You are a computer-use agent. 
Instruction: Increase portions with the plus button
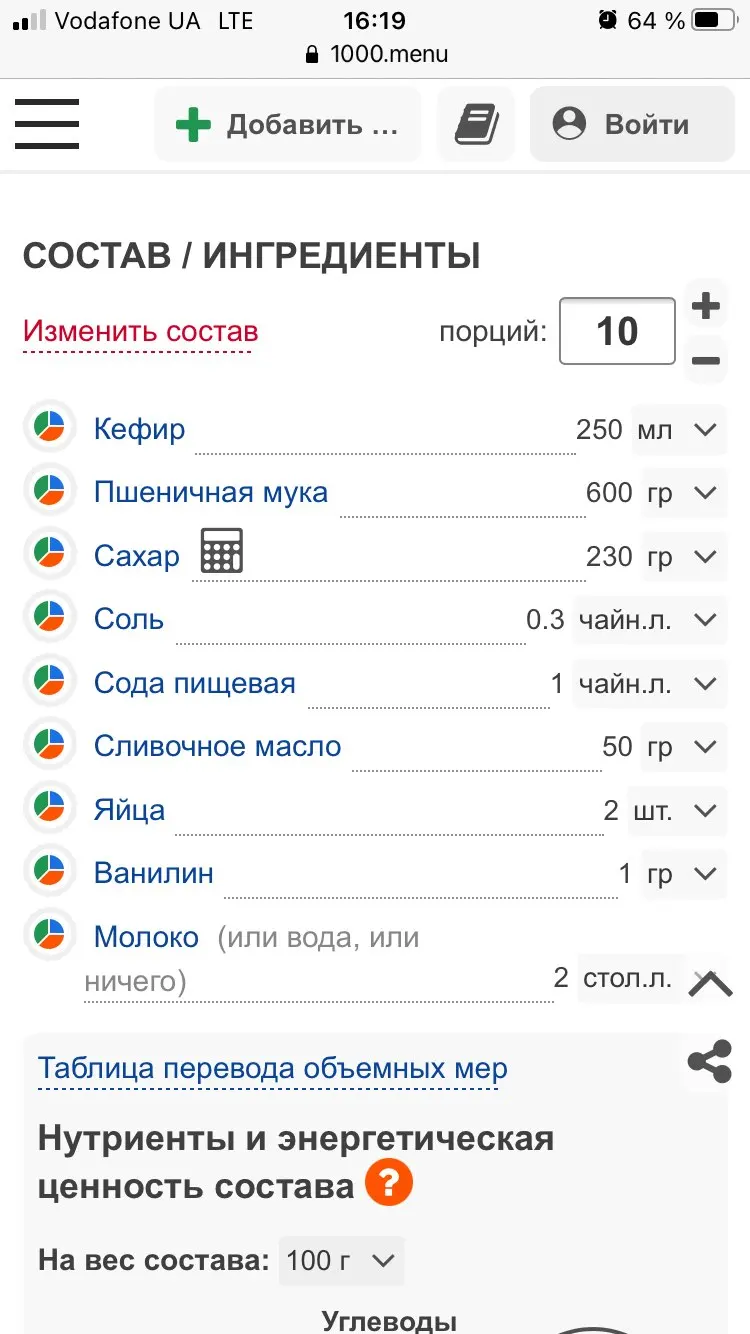point(706,306)
